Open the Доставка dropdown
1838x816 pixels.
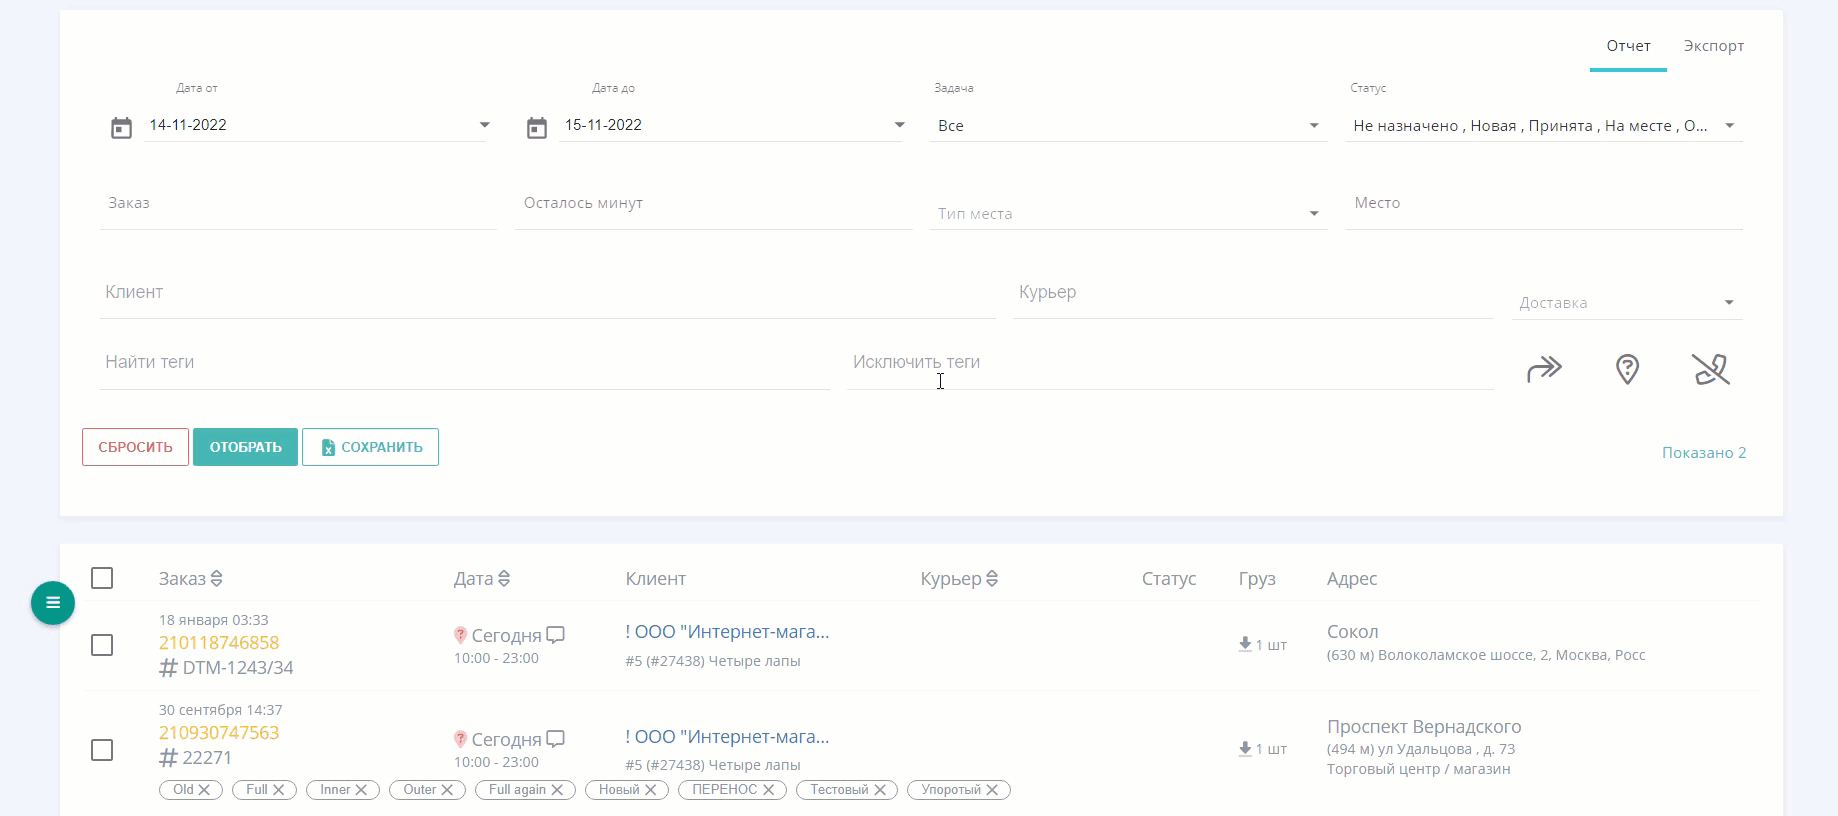(1627, 303)
